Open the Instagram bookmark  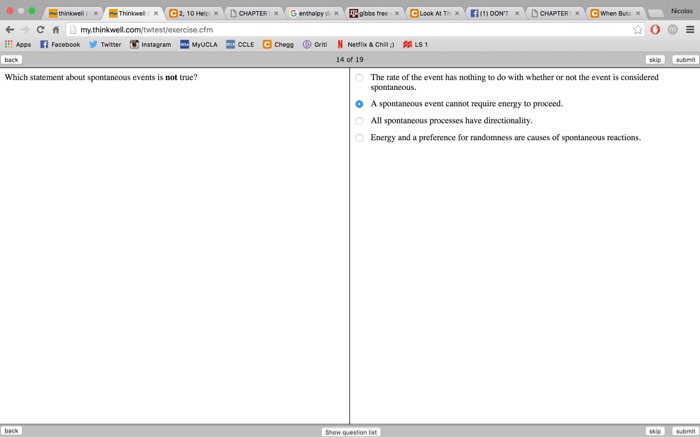pyautogui.click(x=150, y=44)
